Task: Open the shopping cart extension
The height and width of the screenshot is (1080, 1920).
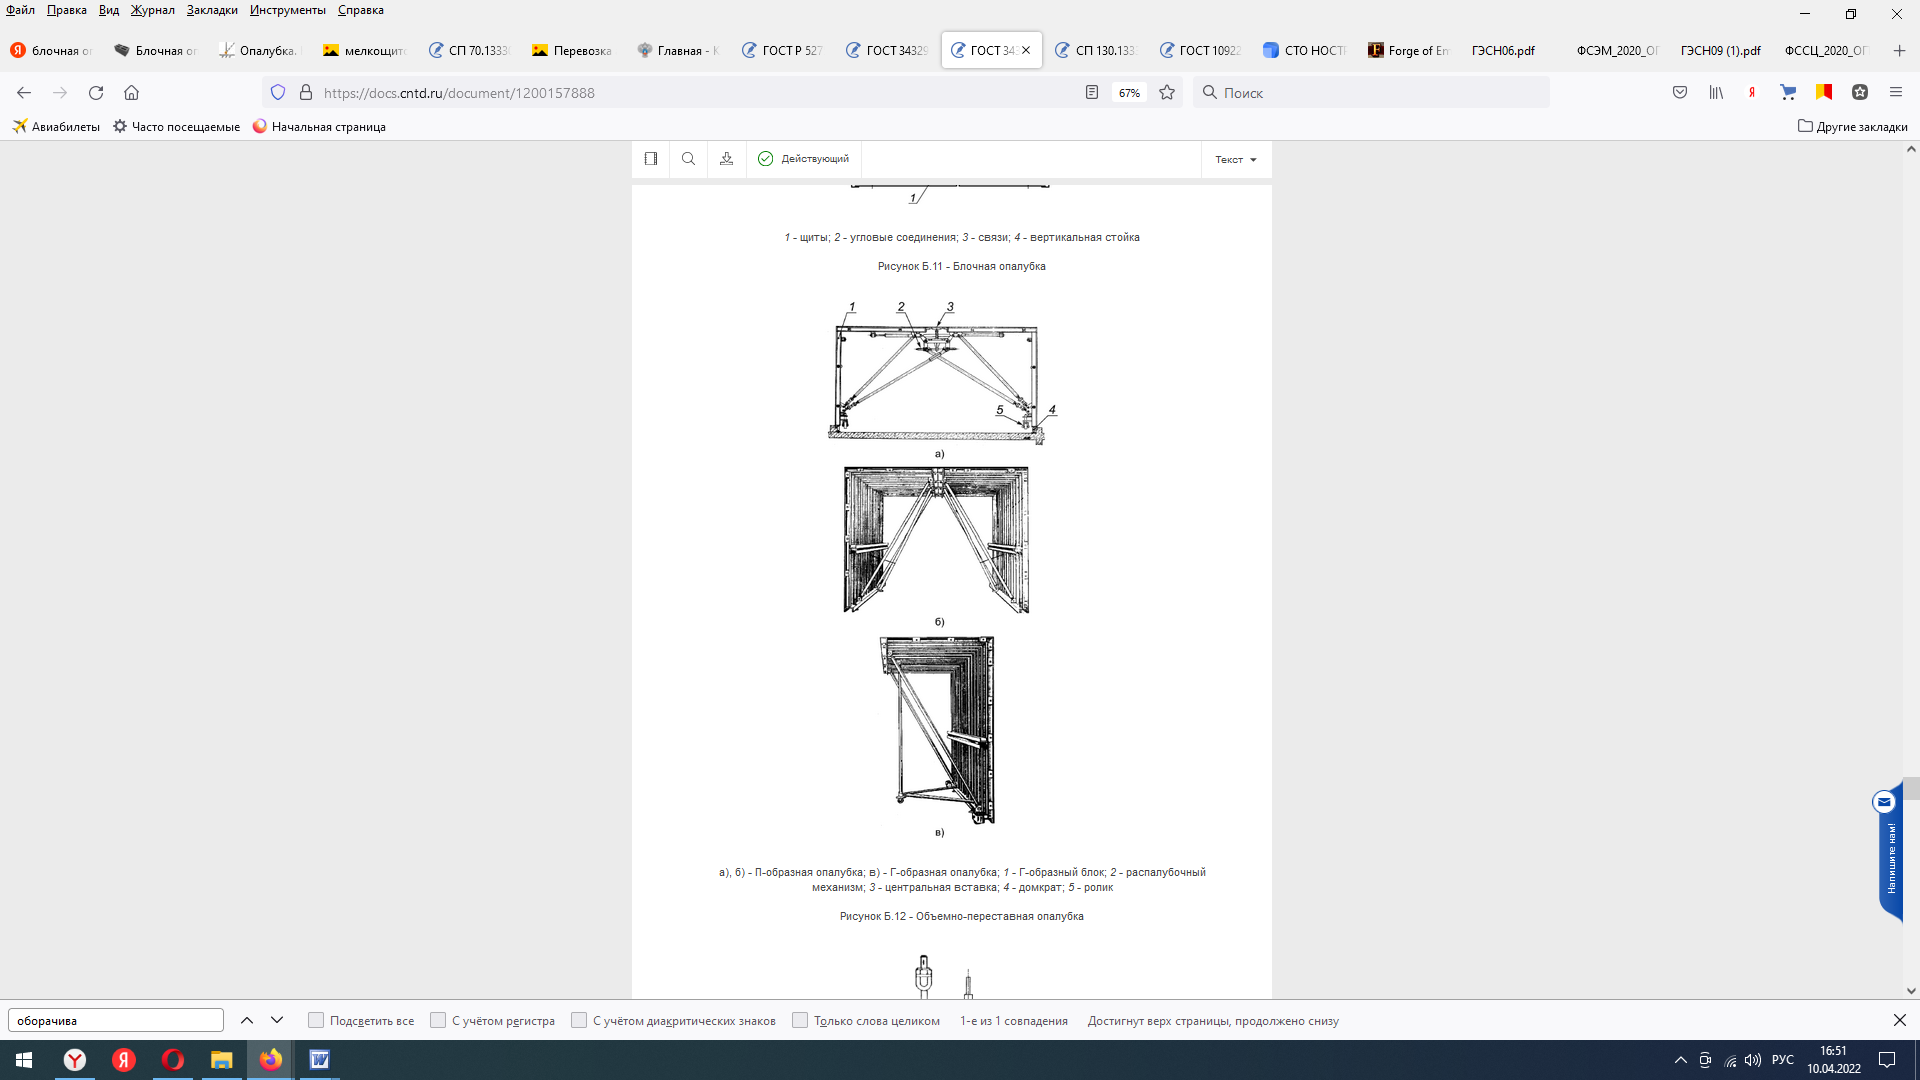Action: click(1788, 92)
